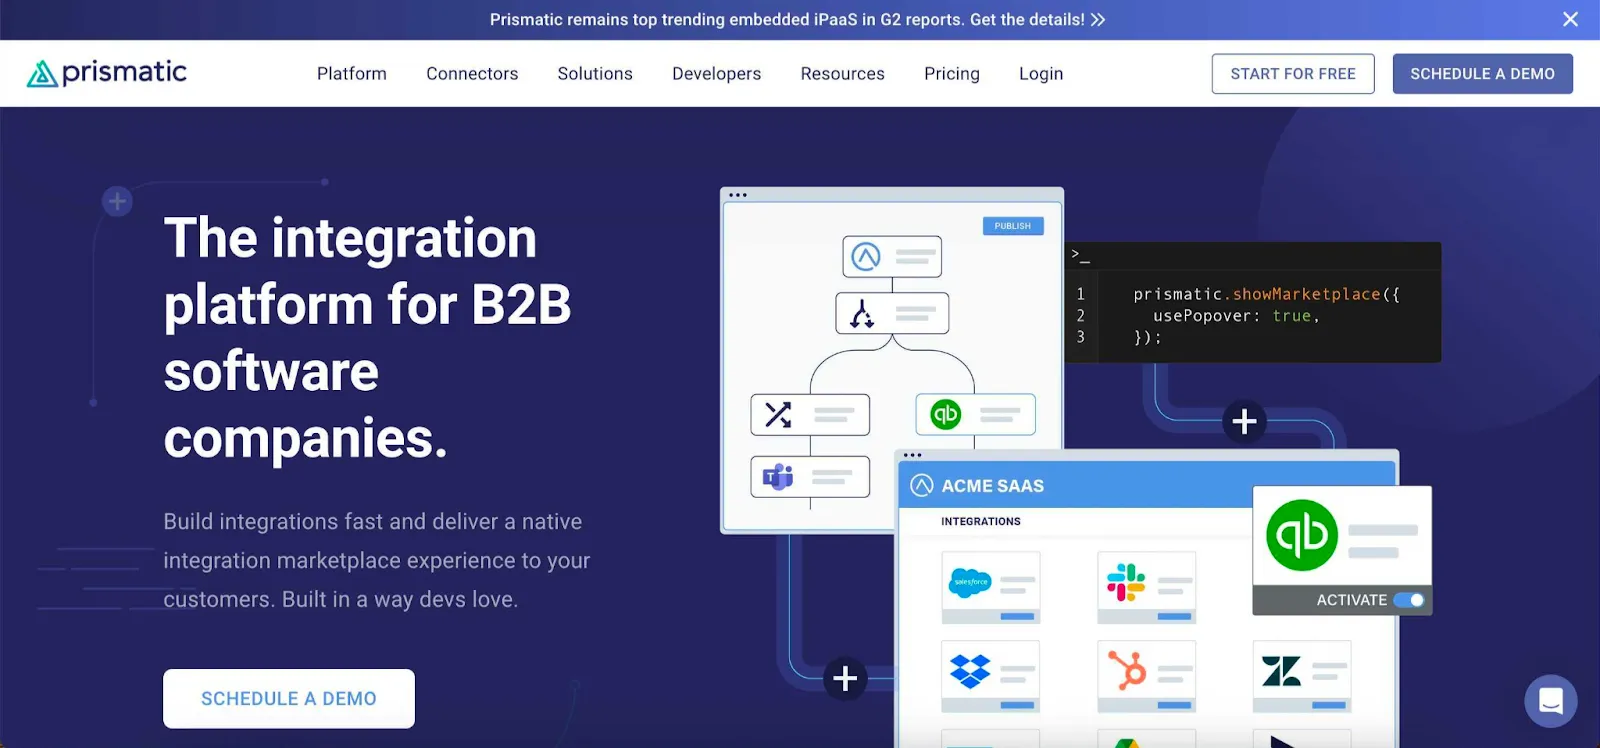The image size is (1600, 748).
Task: Go to the Pricing page
Action: pos(952,74)
